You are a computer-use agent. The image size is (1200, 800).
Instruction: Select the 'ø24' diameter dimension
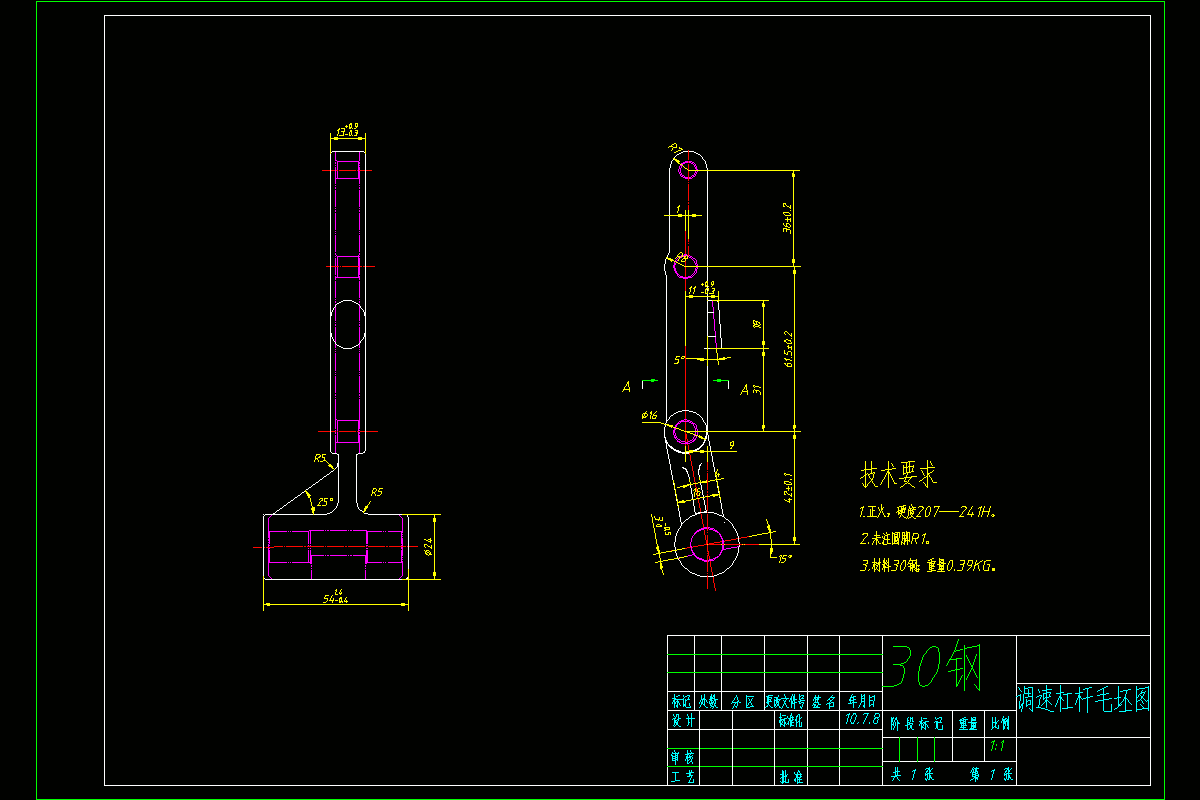coord(428,545)
